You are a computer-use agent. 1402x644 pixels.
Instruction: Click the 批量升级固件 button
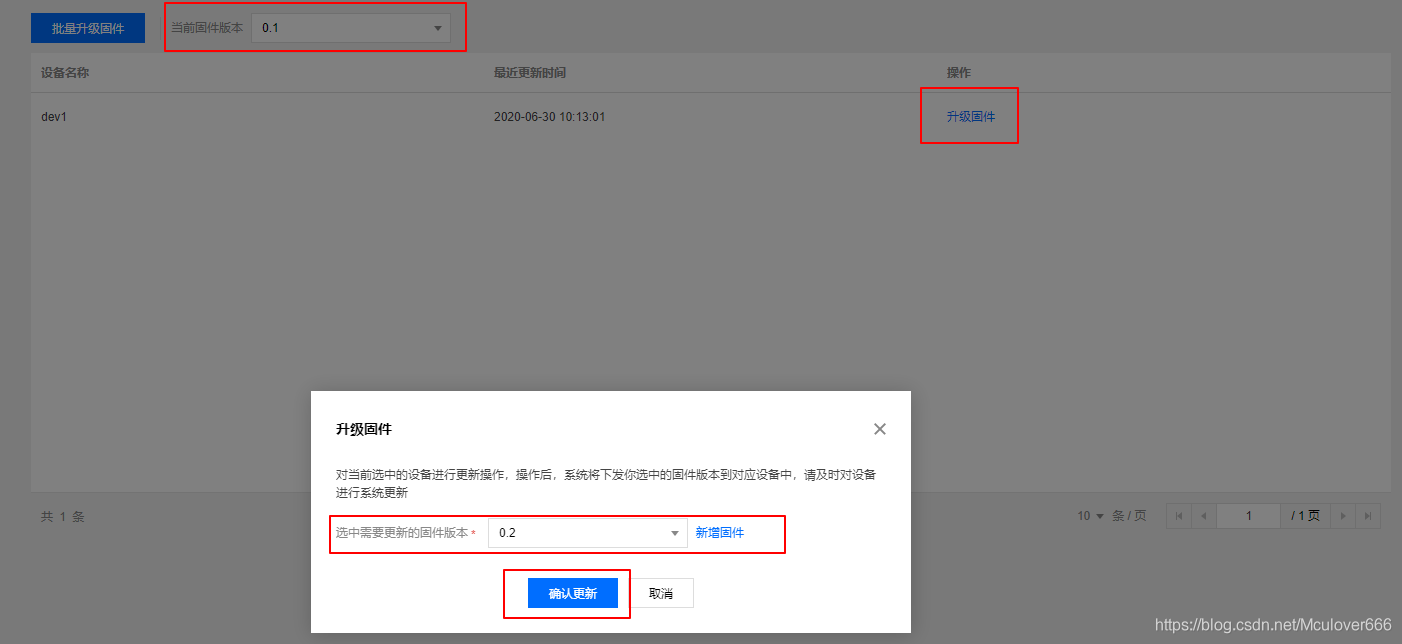[87, 27]
